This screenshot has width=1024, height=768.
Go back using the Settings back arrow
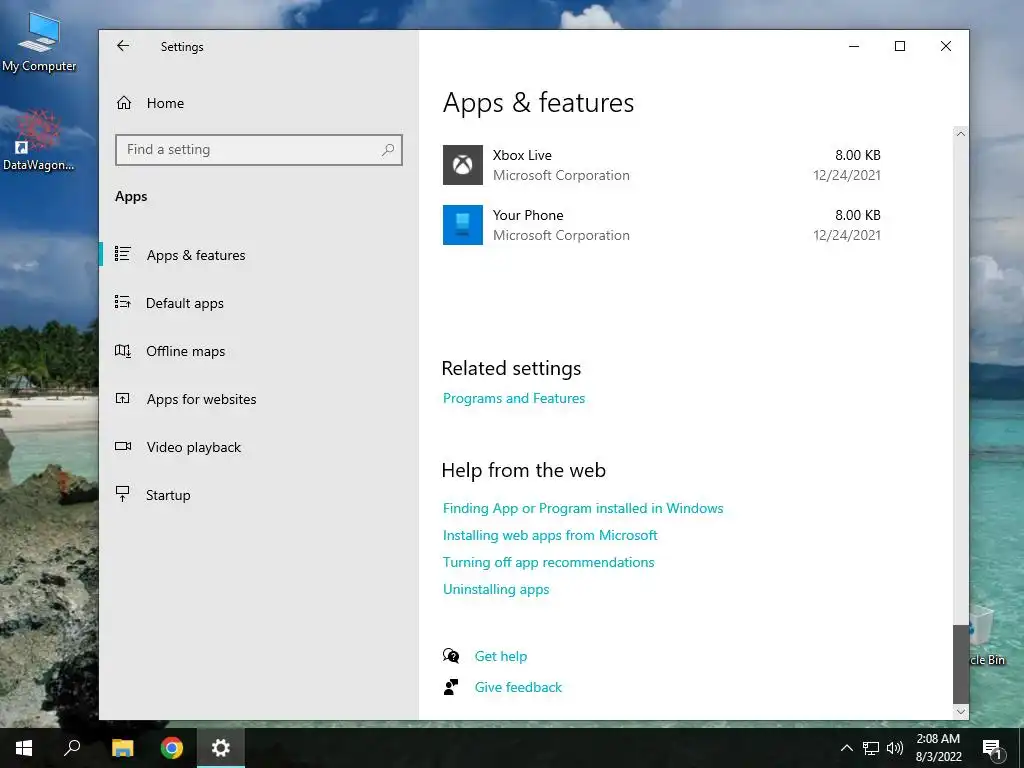tap(123, 46)
